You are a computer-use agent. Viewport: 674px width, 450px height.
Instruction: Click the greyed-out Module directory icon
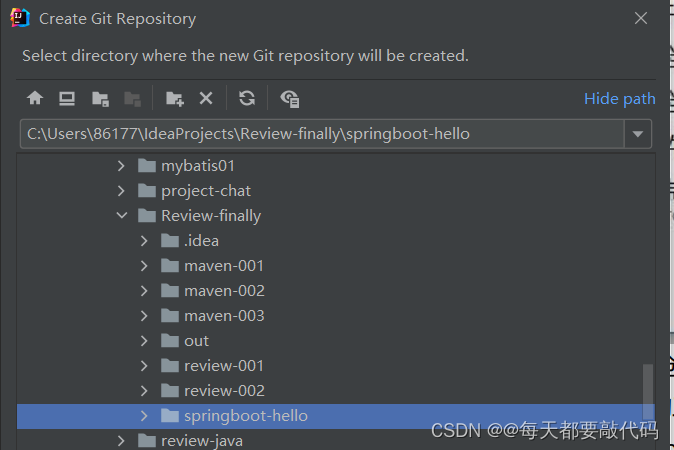[132, 99]
